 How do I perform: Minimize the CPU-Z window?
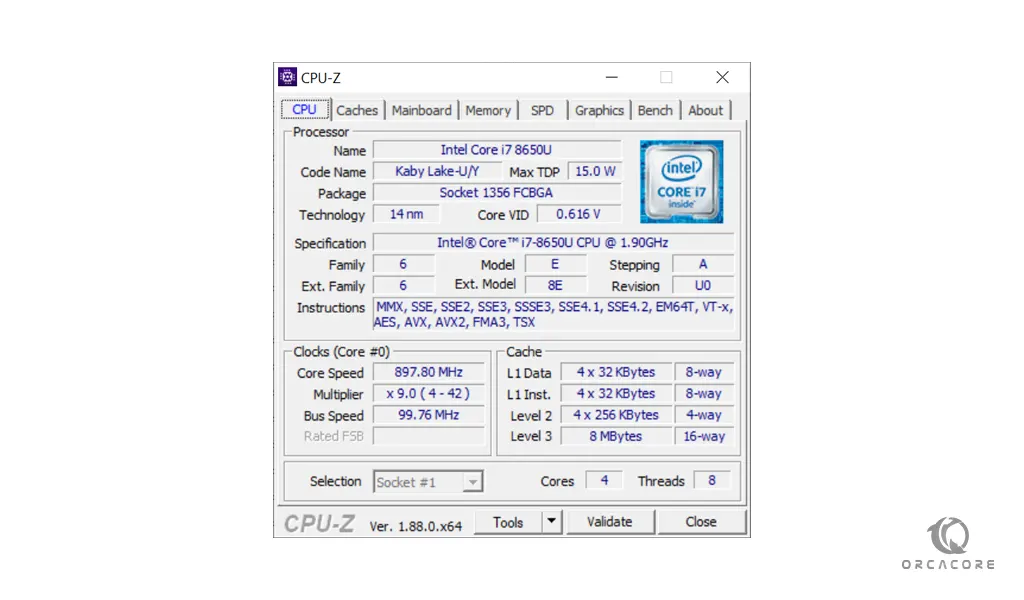[611, 77]
